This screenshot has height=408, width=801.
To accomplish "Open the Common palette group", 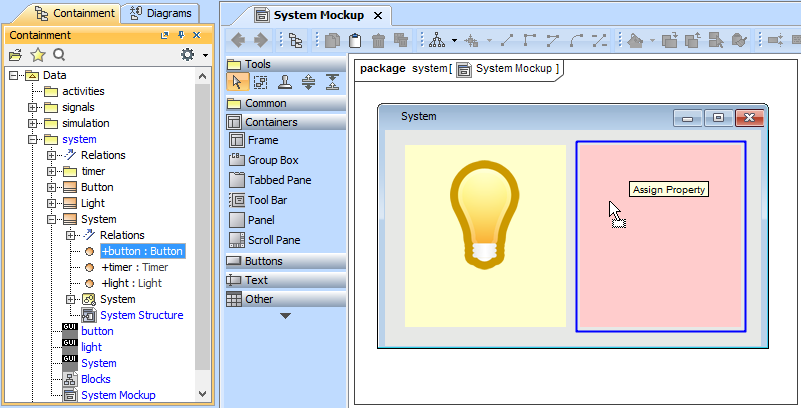I will point(286,103).
